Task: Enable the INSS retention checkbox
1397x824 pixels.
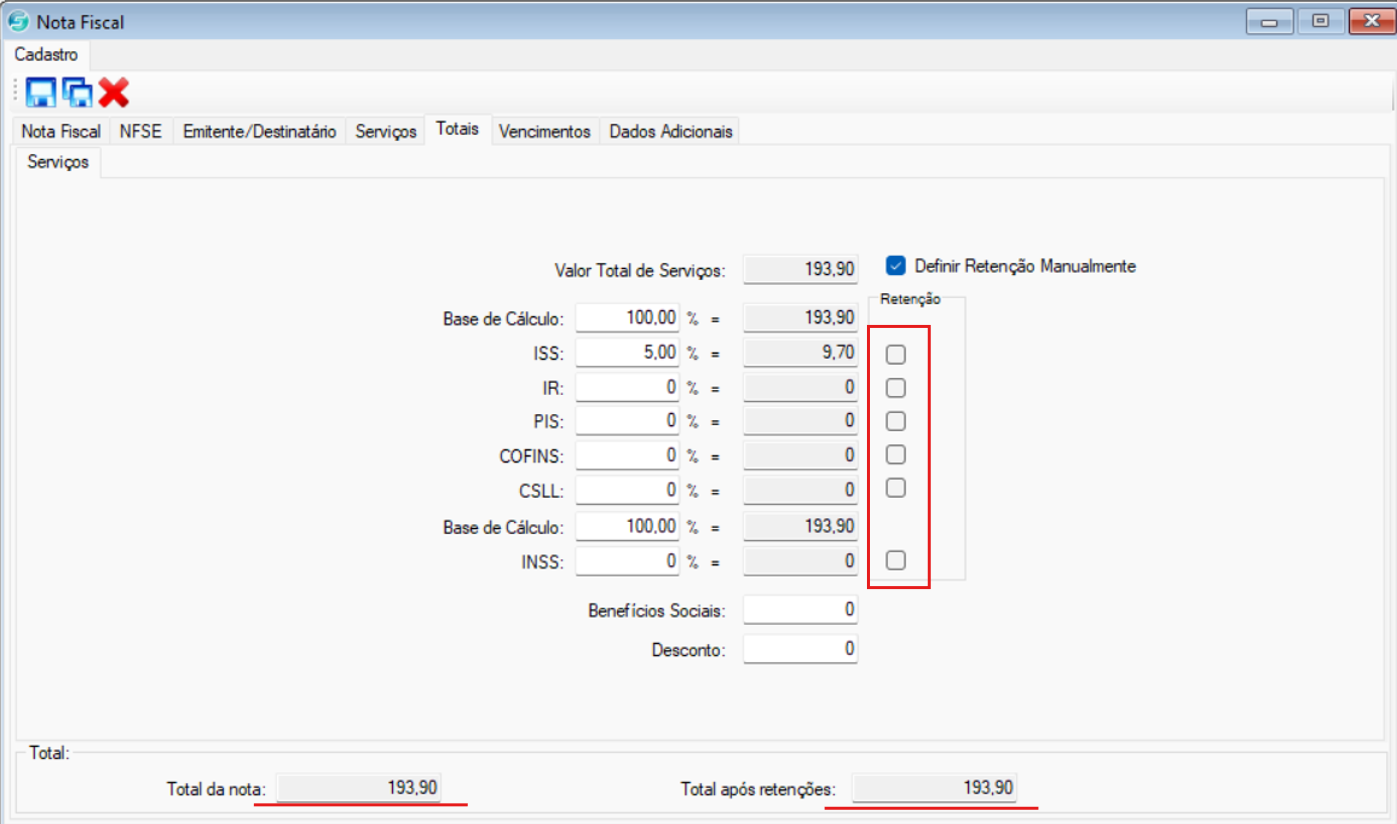Action: (896, 560)
